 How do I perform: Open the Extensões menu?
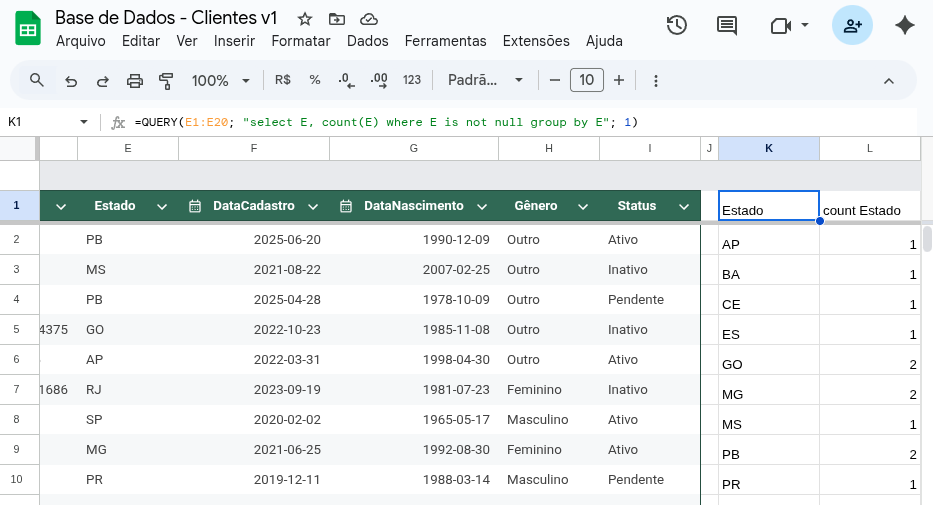[536, 41]
